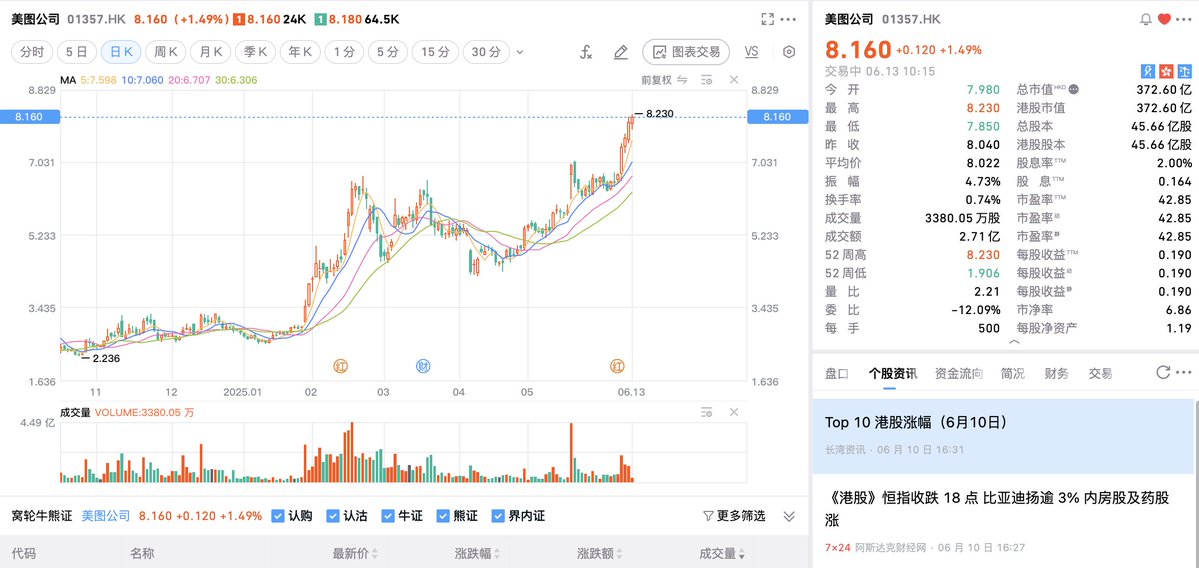1199x568 pixels.
Task: Click the 美图公司 link in warrants bar
Action: (x=106, y=516)
